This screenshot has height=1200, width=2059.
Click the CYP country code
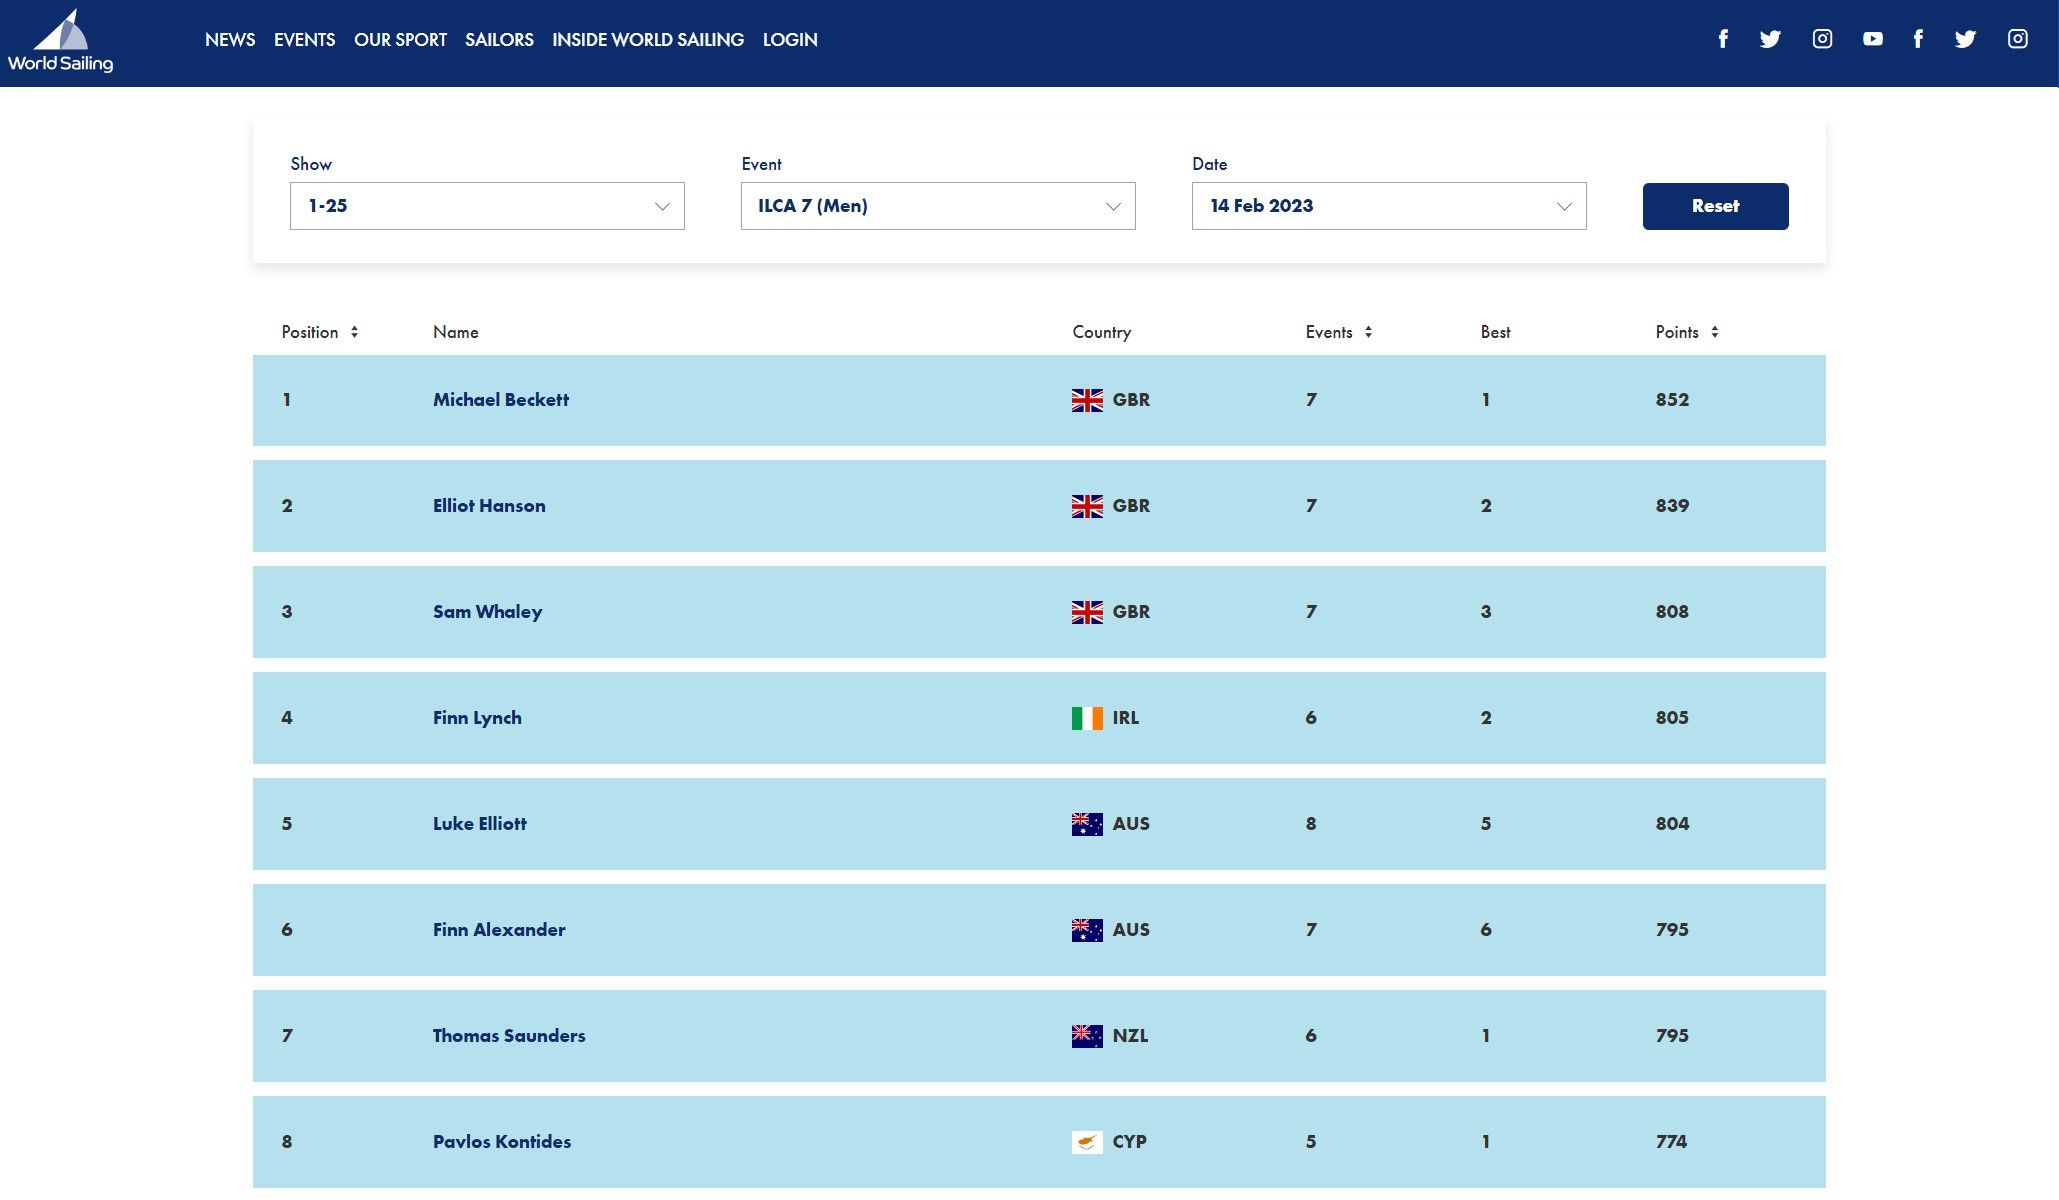coord(1130,1142)
